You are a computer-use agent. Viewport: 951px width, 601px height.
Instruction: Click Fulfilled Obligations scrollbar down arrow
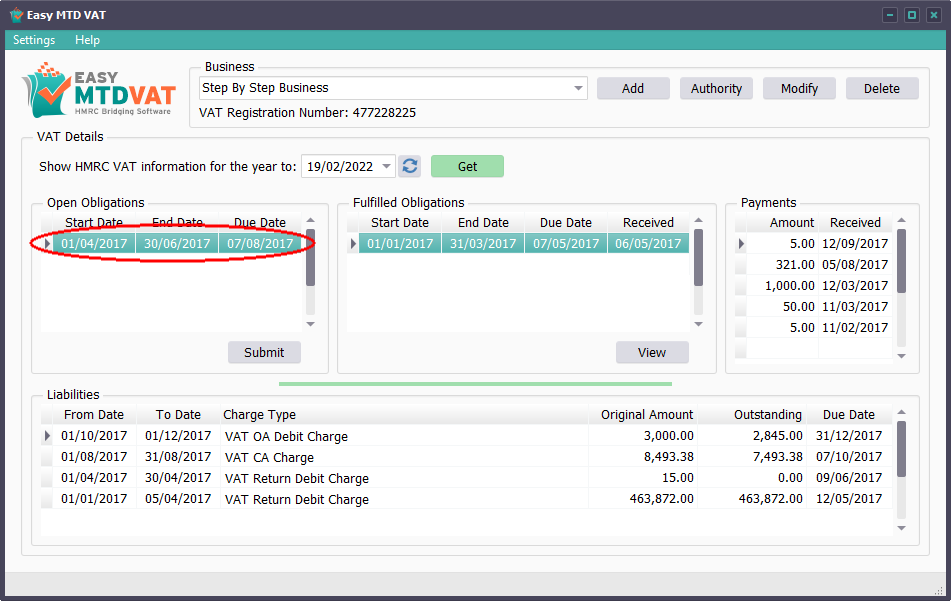(699, 324)
